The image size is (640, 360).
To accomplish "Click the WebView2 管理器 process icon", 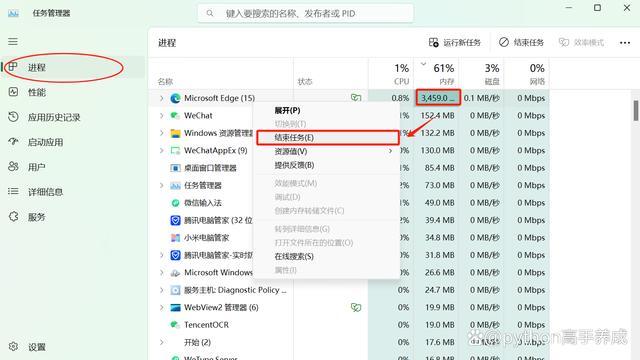I will (x=175, y=307).
